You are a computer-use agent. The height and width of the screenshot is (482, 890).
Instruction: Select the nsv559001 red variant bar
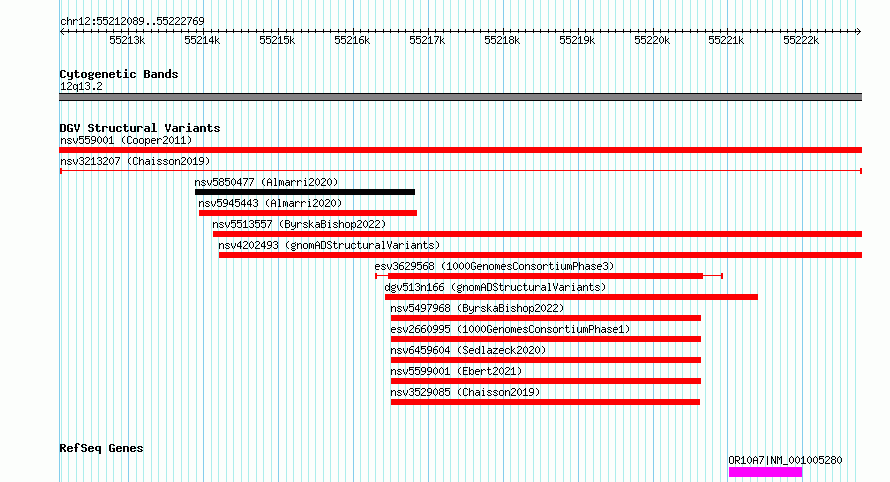point(460,150)
